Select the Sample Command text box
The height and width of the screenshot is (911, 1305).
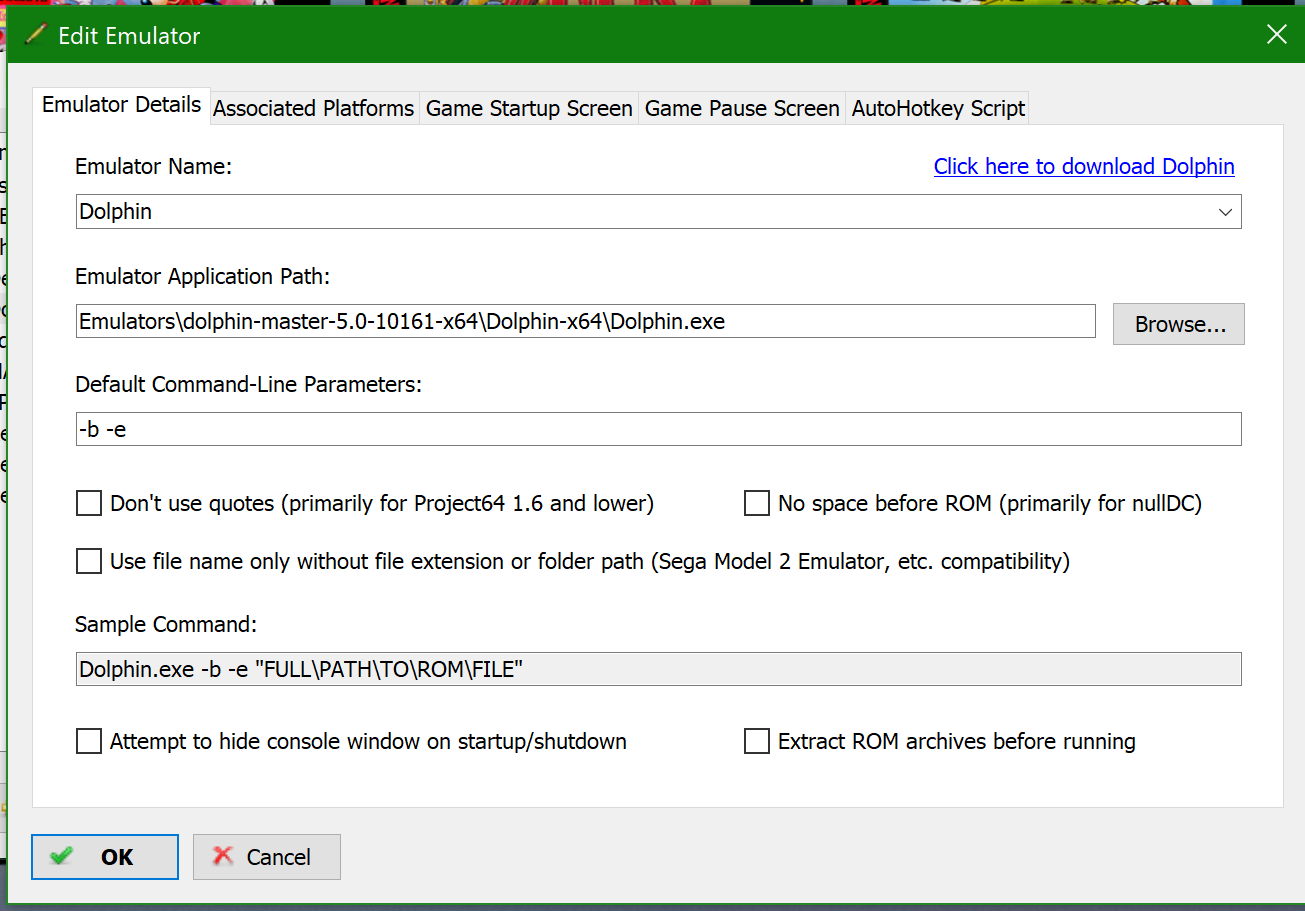(x=659, y=669)
